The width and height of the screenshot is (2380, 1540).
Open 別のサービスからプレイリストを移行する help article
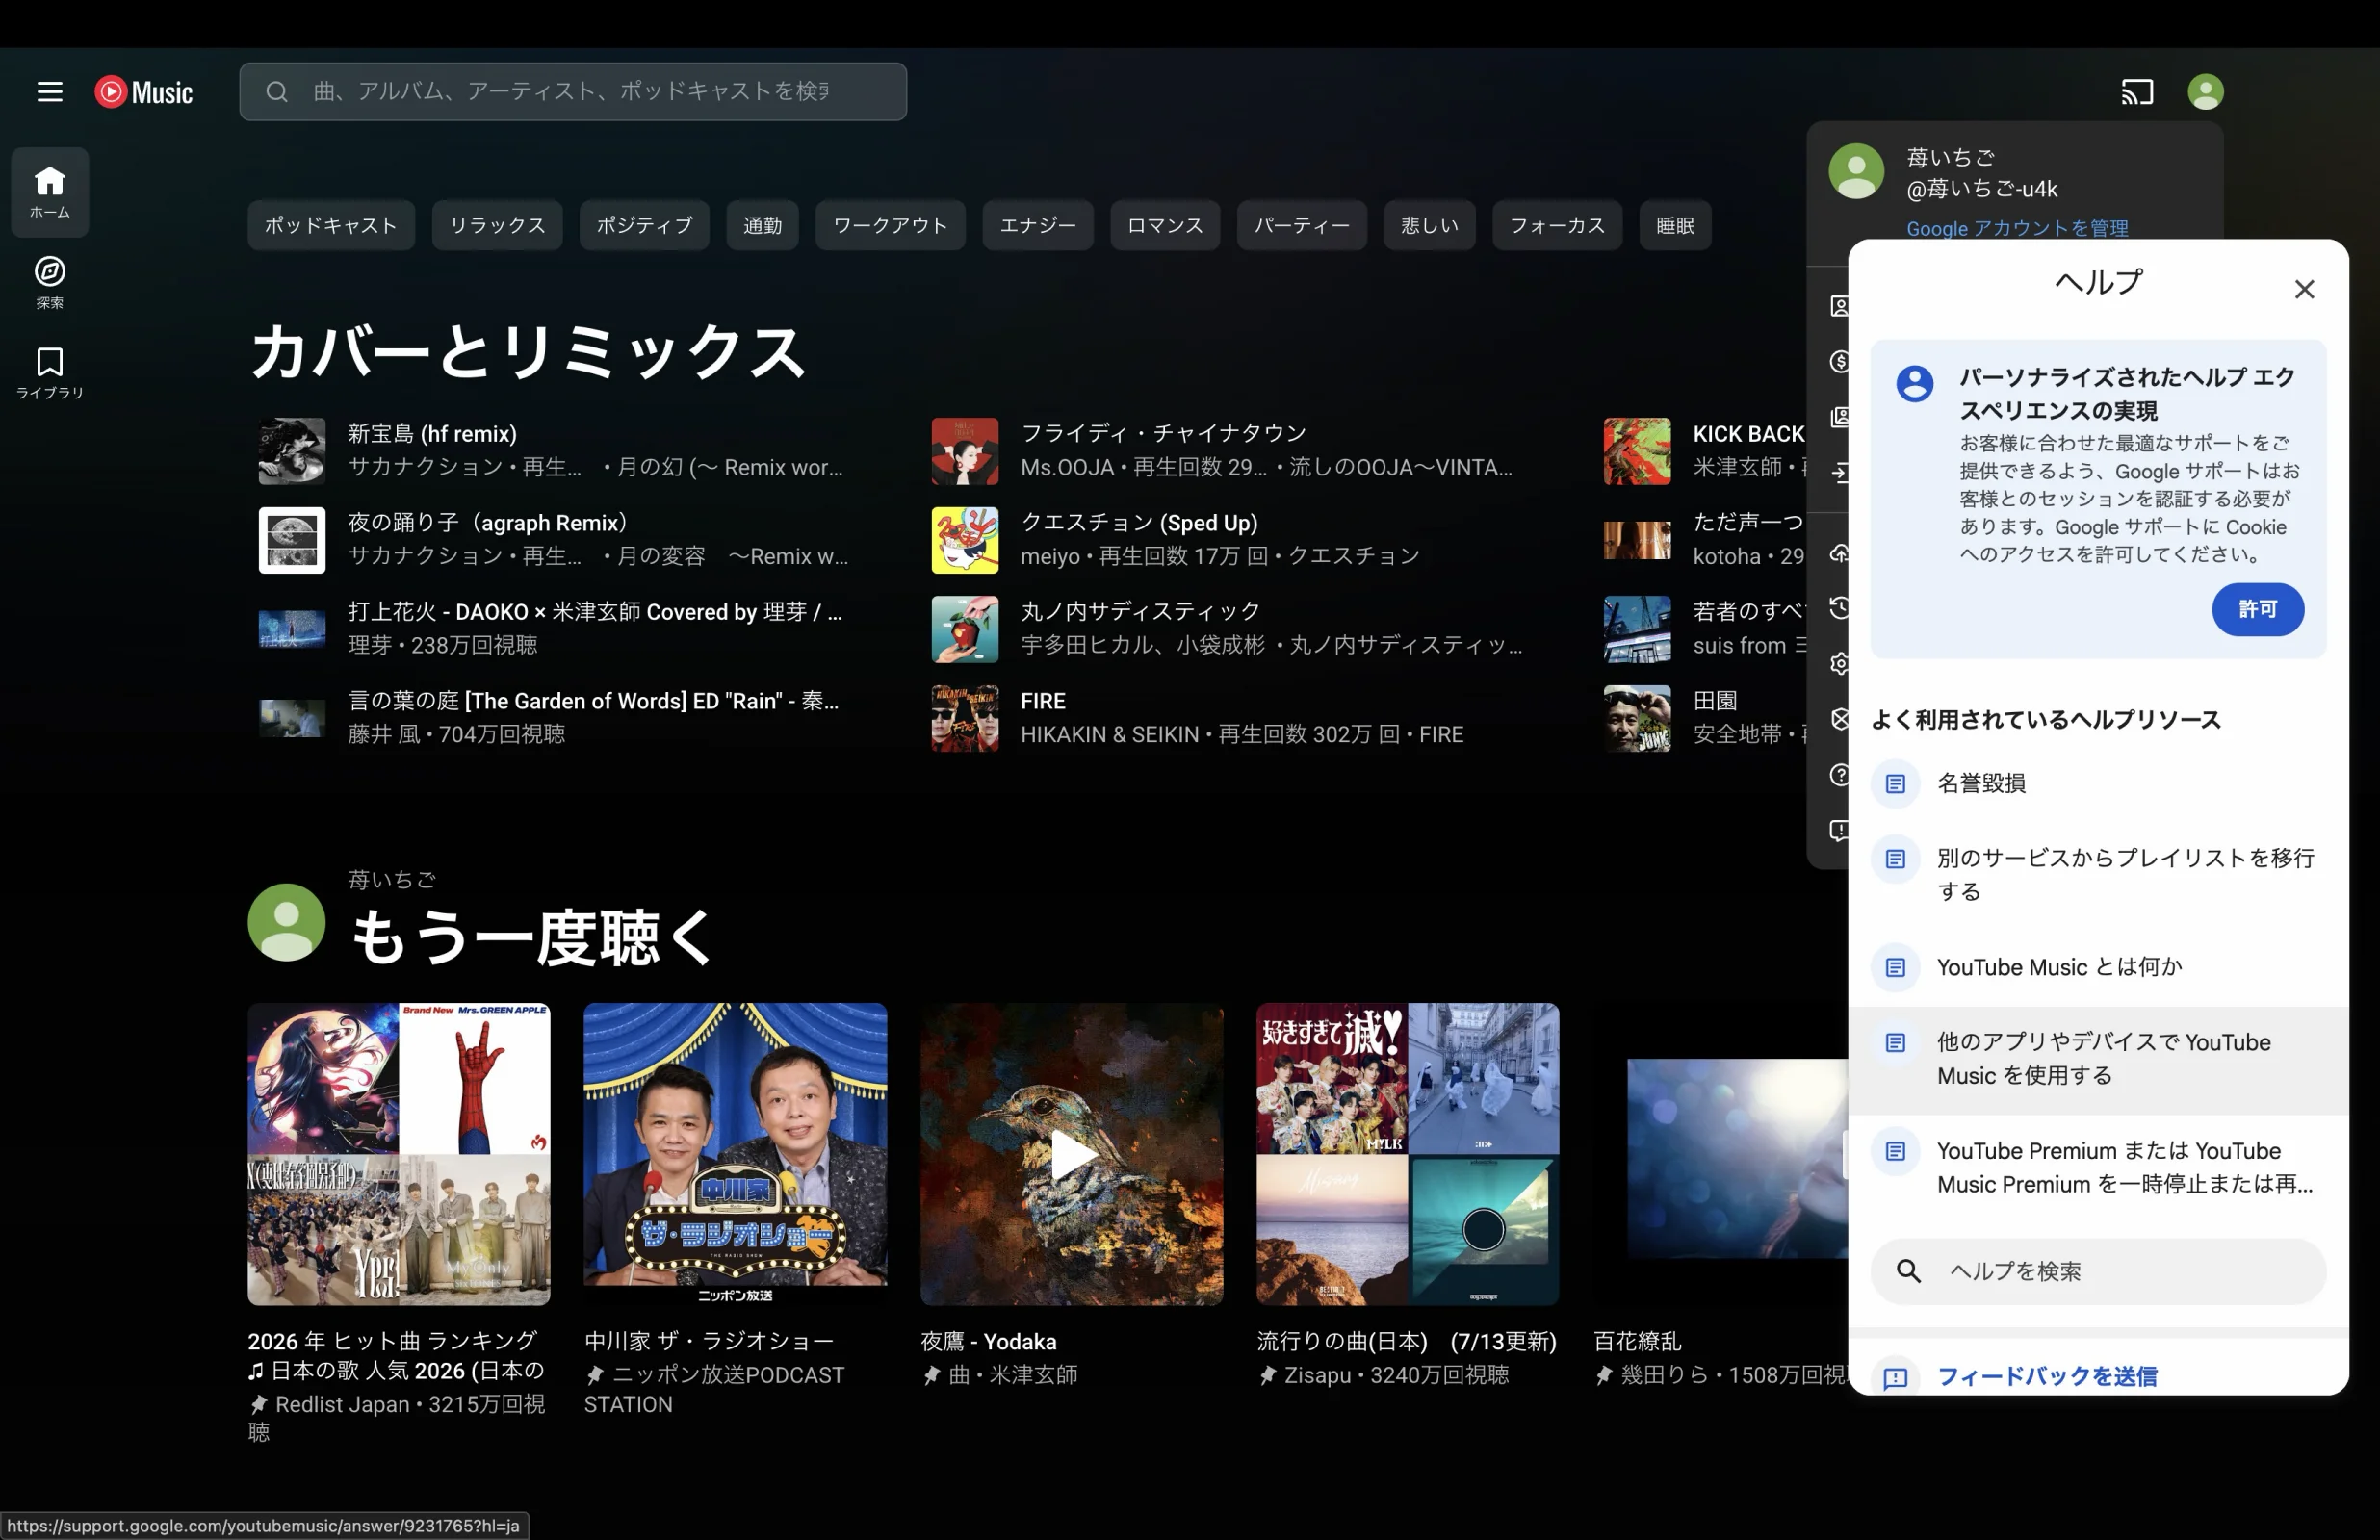[x=2098, y=874]
